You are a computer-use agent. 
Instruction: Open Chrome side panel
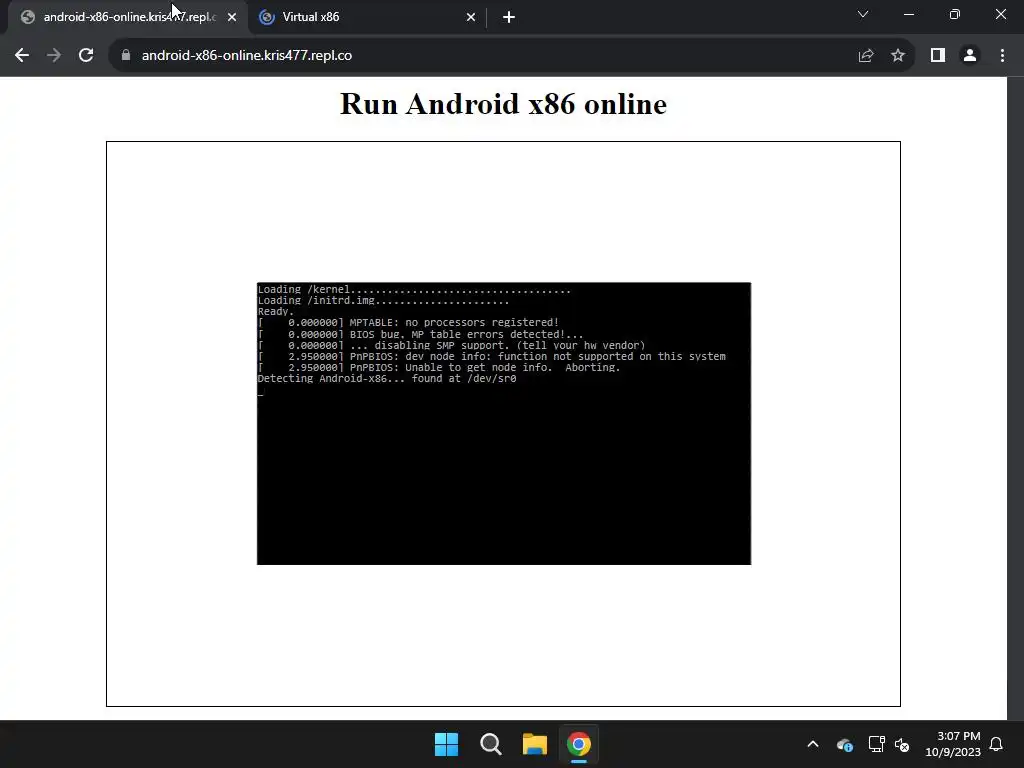tap(938, 56)
